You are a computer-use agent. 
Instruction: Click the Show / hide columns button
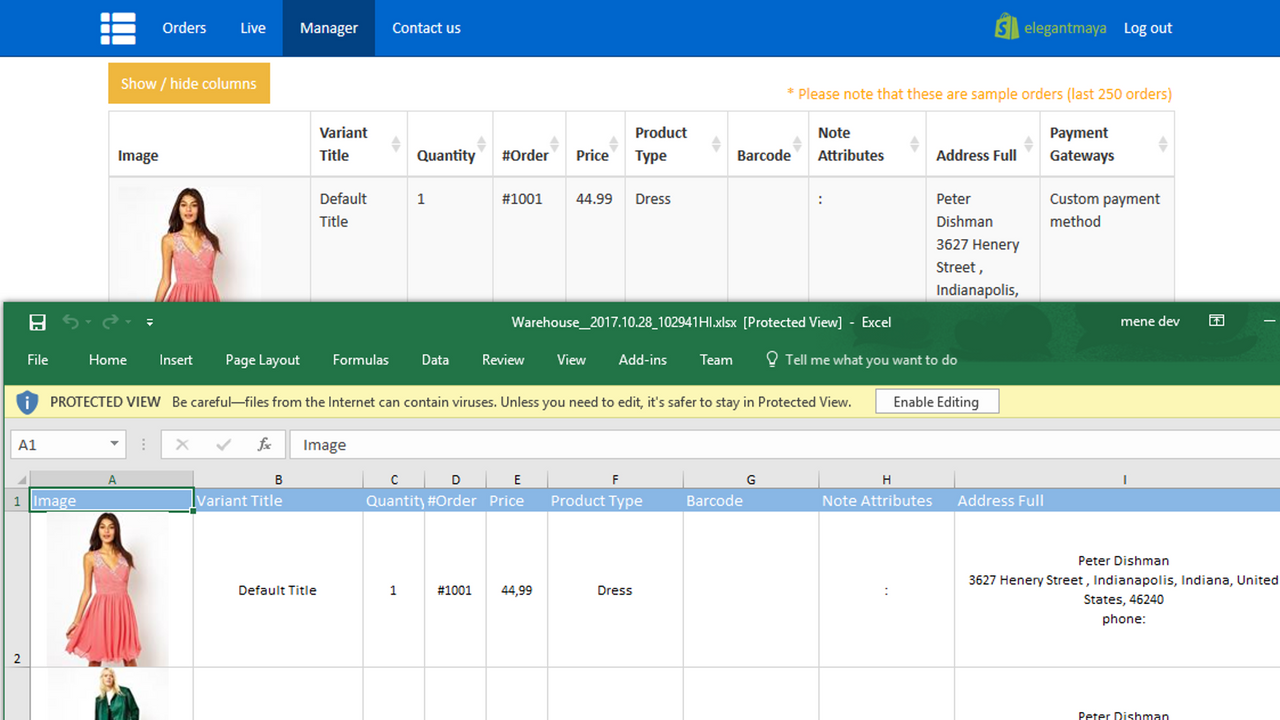(189, 84)
